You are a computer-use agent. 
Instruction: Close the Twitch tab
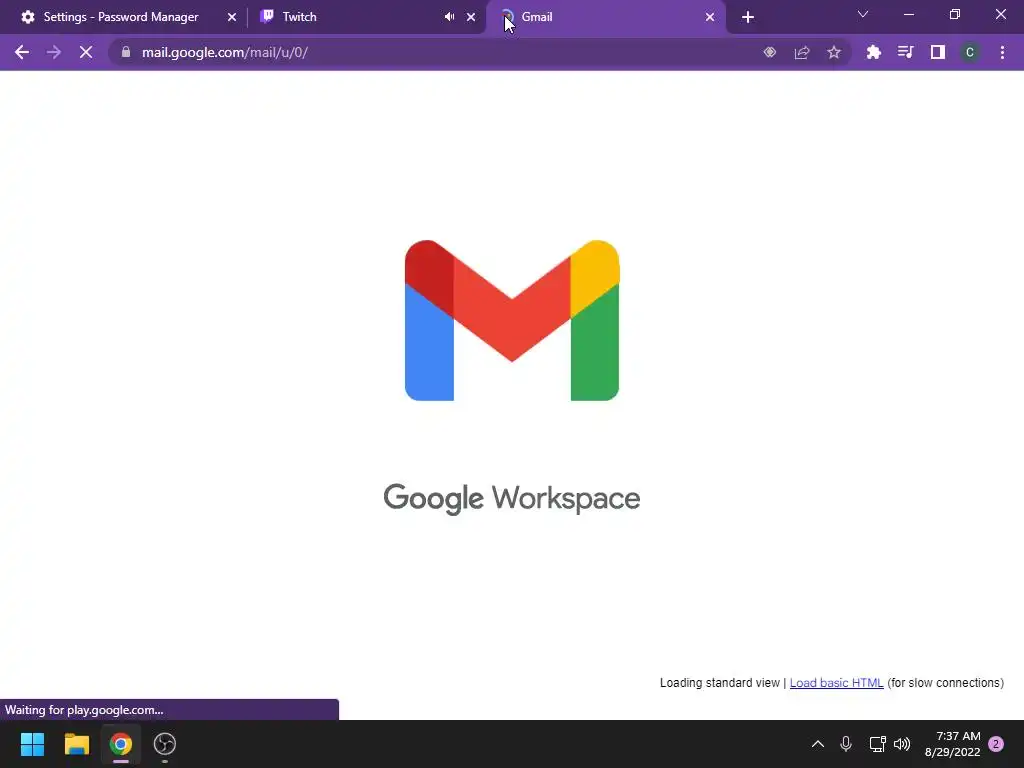471,17
